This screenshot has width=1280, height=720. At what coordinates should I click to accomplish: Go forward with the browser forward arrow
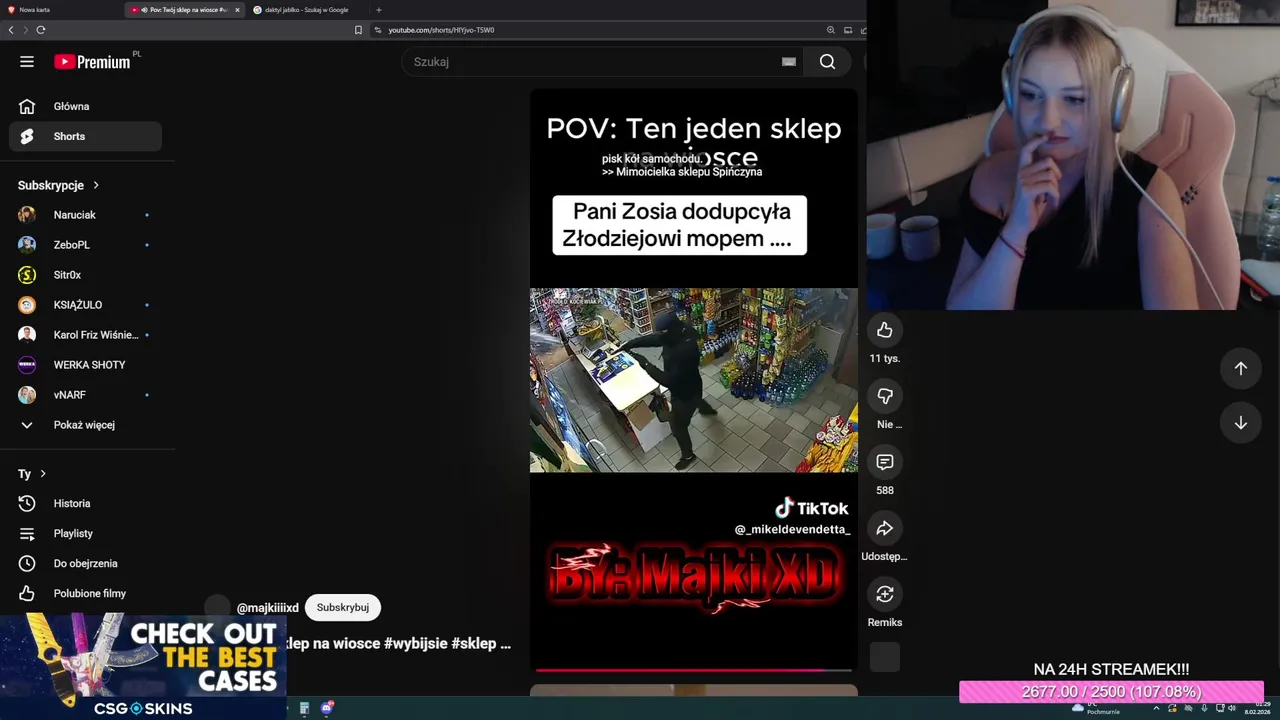(x=26, y=30)
